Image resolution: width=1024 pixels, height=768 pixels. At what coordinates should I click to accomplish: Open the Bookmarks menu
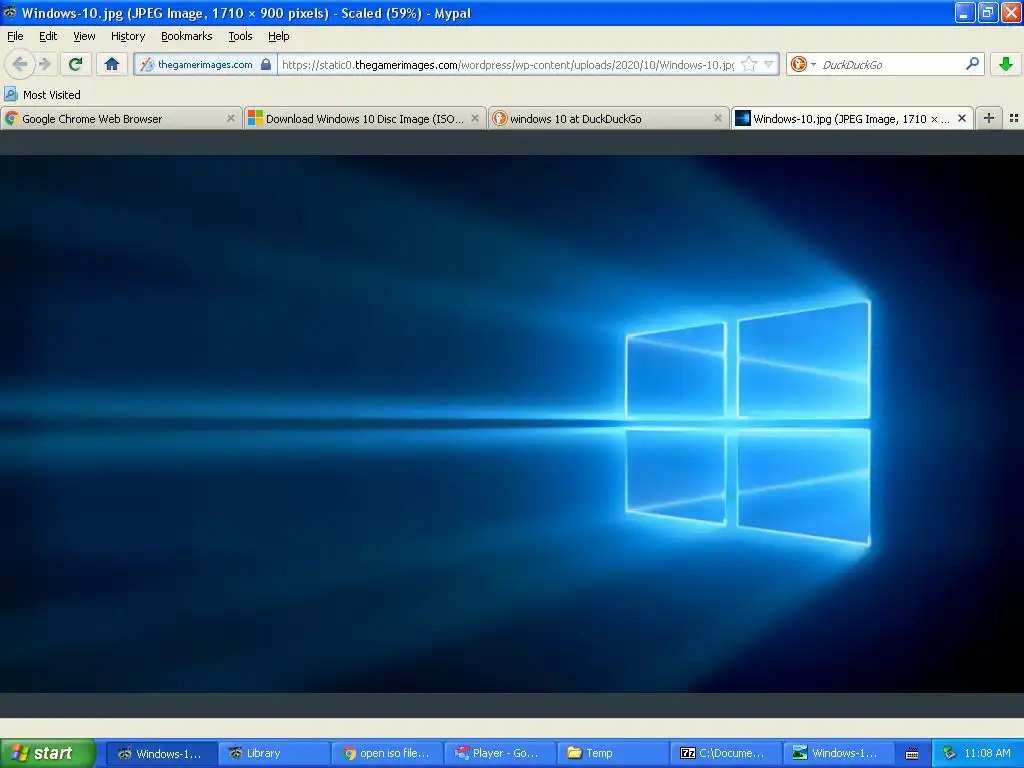(x=187, y=36)
